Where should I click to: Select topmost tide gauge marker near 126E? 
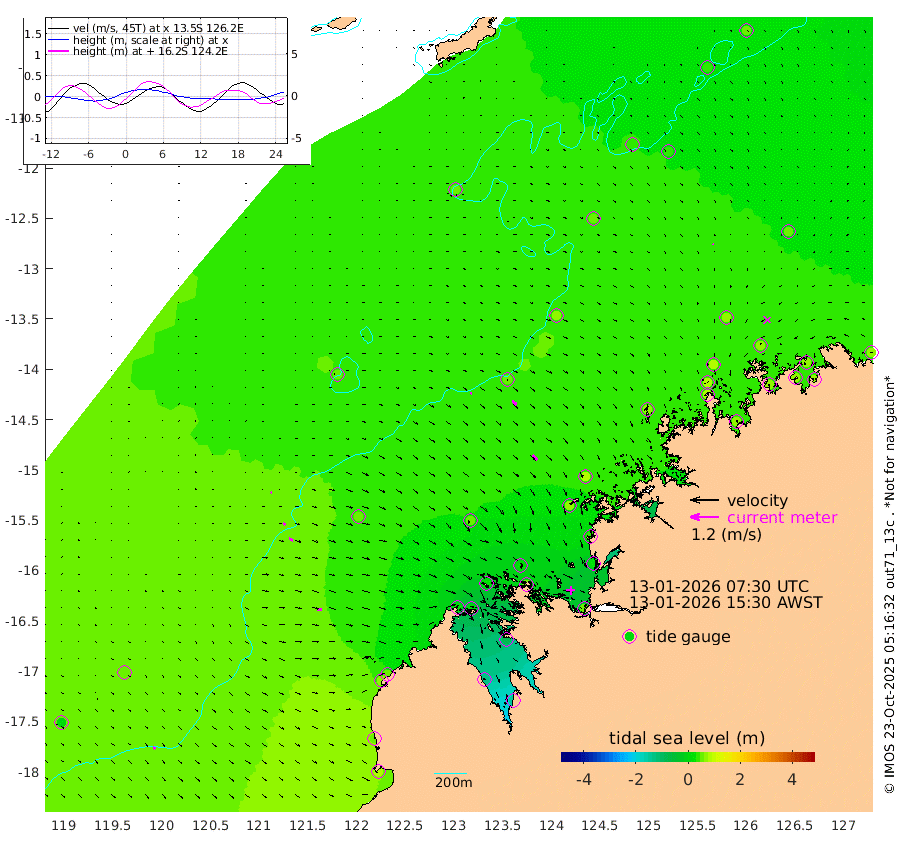746,31
